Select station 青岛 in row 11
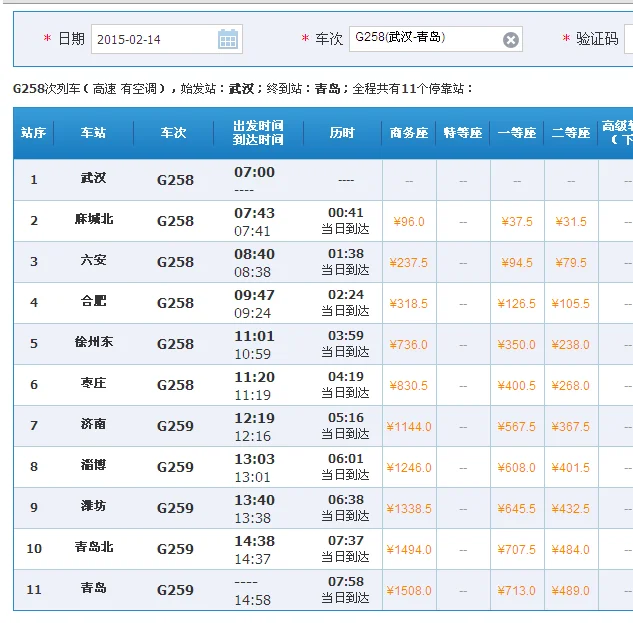 tap(93, 588)
